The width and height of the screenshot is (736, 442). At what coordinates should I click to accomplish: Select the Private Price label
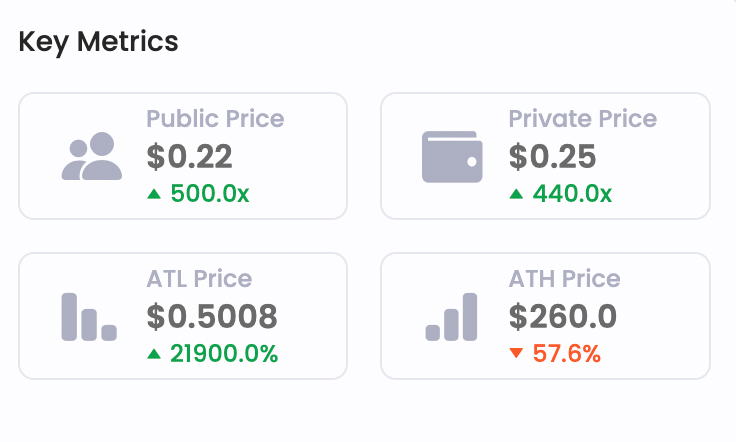click(582, 119)
